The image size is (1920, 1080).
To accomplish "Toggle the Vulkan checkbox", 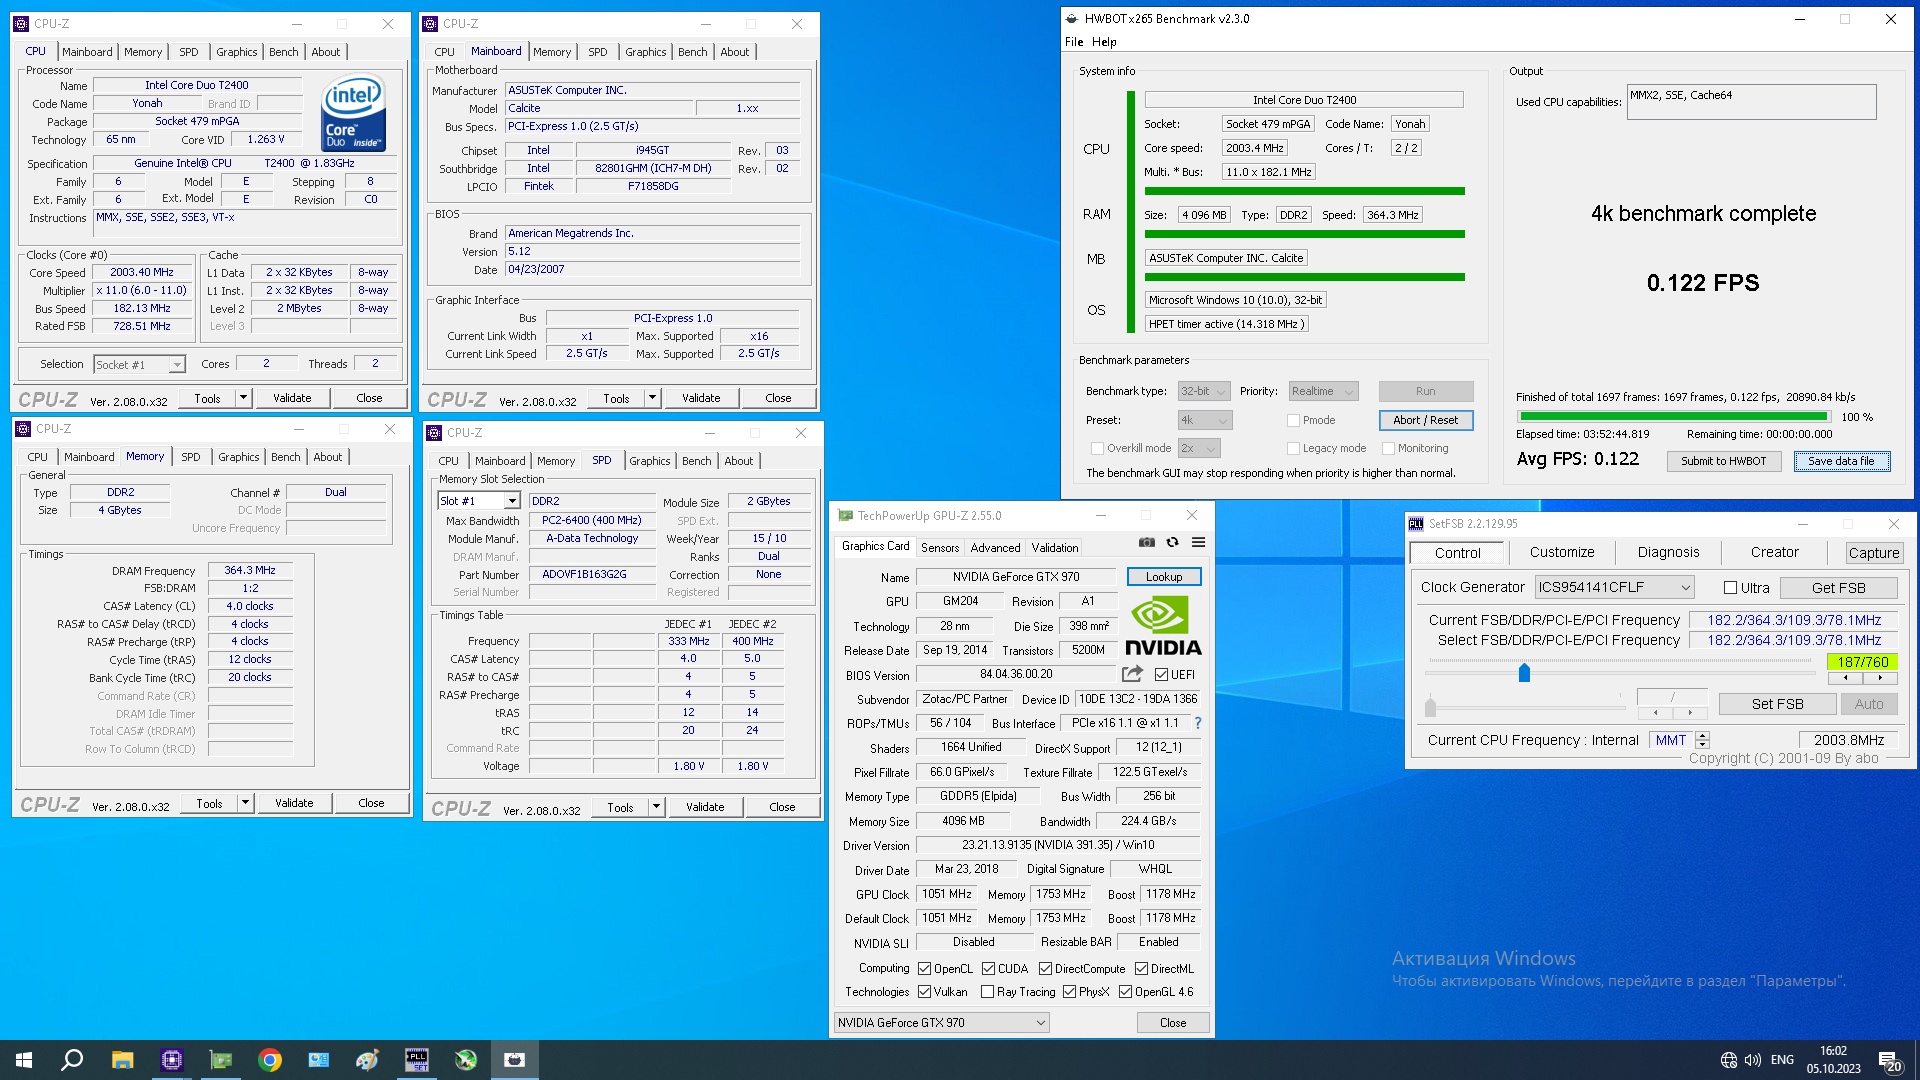I will point(924,992).
